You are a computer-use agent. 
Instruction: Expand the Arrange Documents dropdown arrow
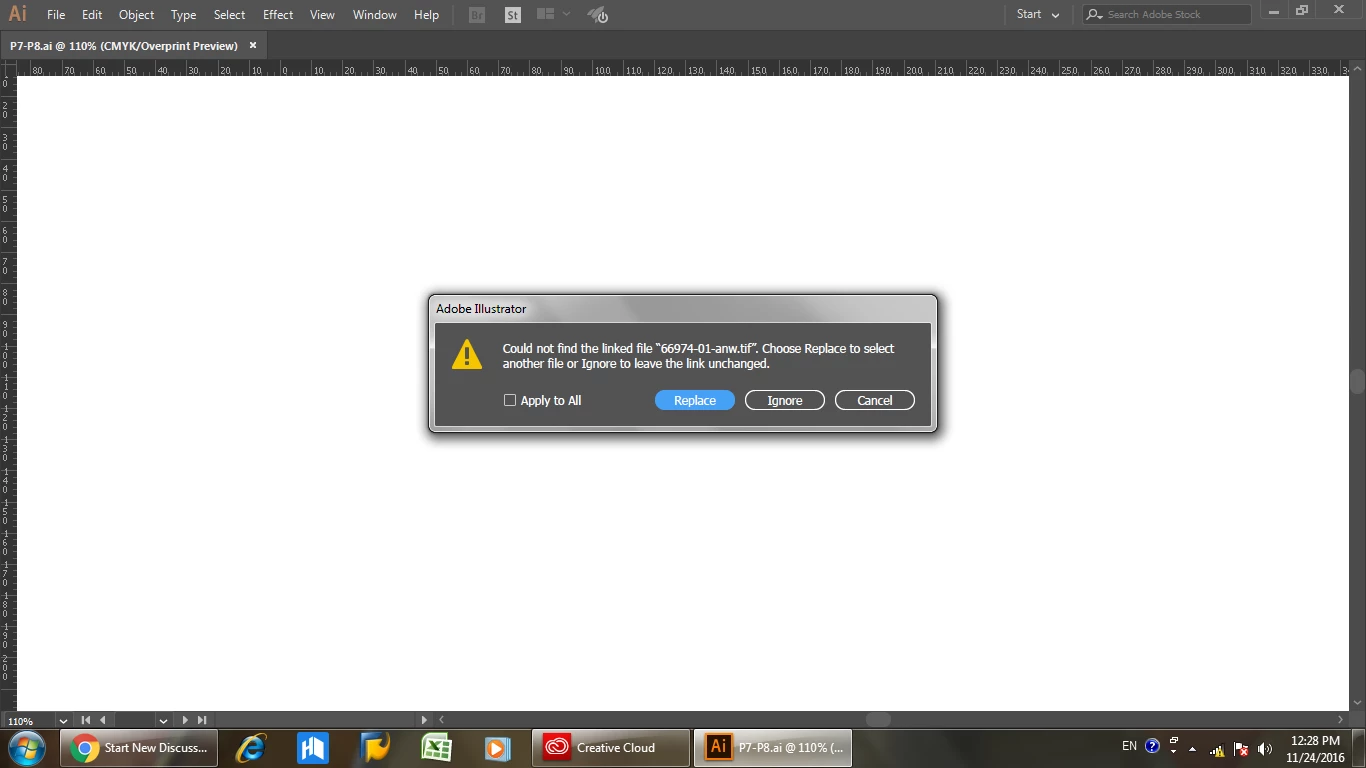click(567, 14)
